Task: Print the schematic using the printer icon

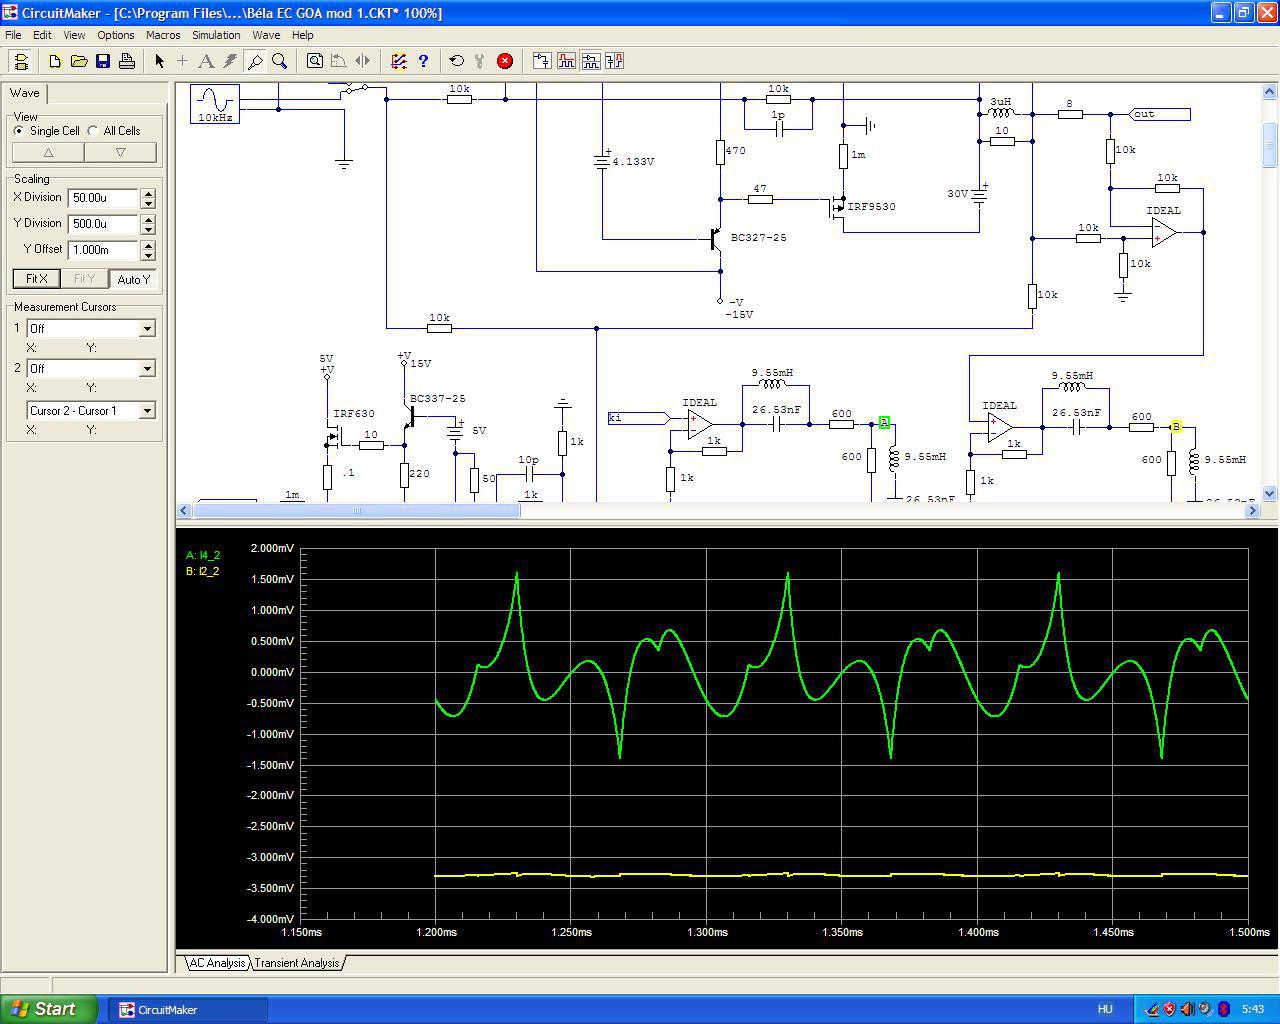Action: [x=127, y=61]
